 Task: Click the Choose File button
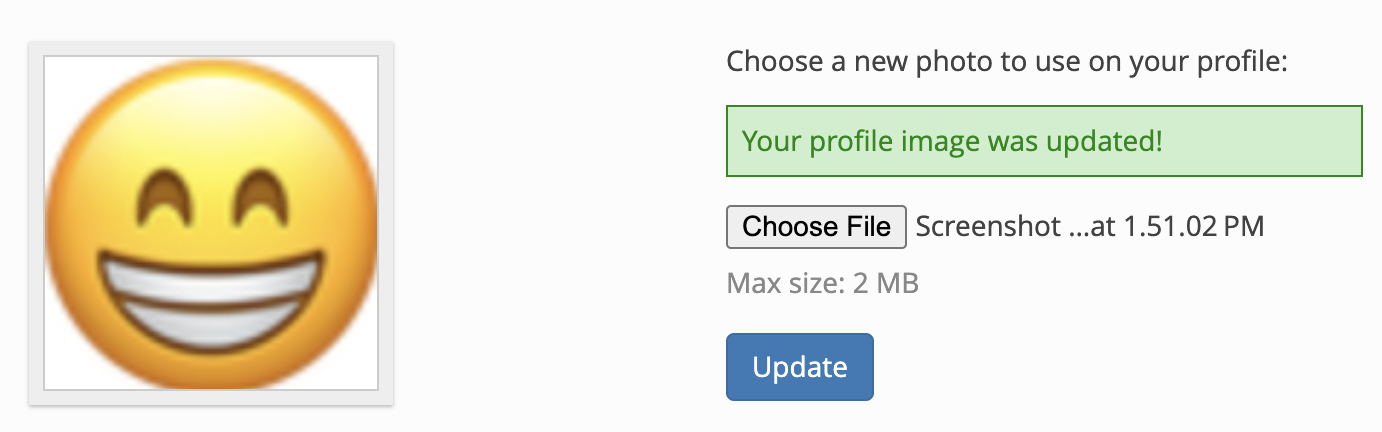[816, 227]
